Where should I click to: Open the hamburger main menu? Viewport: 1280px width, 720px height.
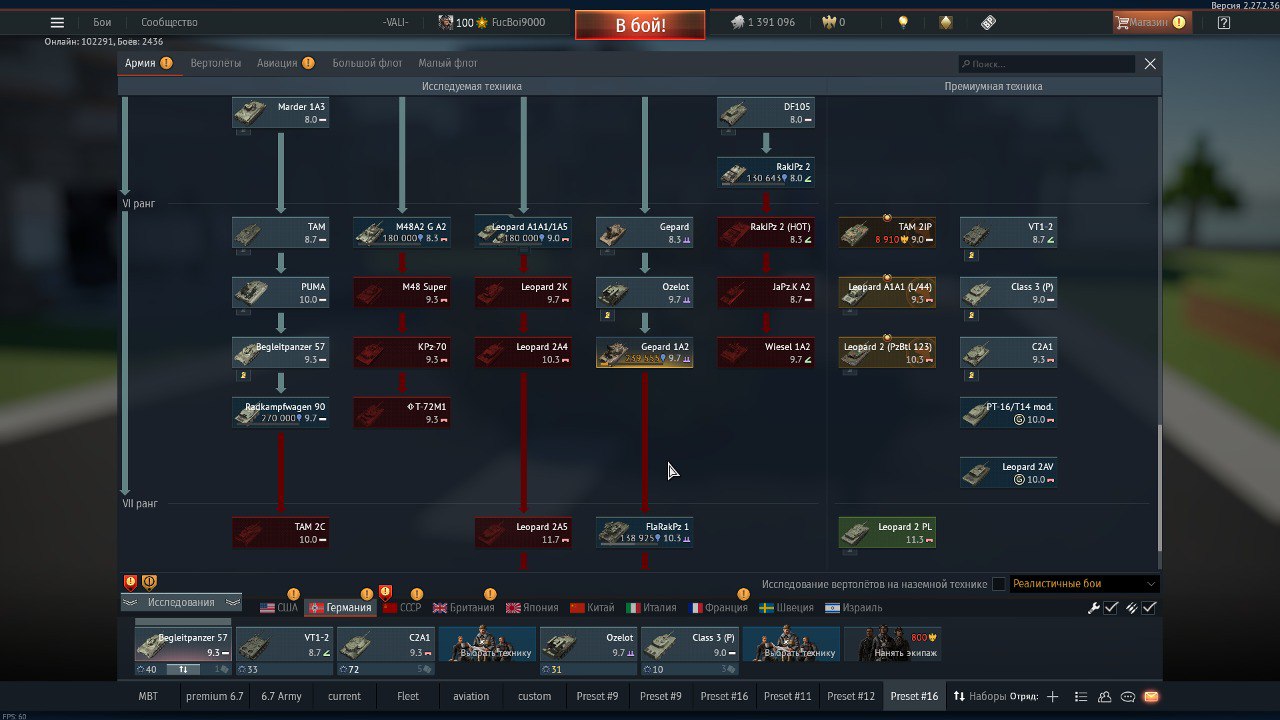(57, 22)
